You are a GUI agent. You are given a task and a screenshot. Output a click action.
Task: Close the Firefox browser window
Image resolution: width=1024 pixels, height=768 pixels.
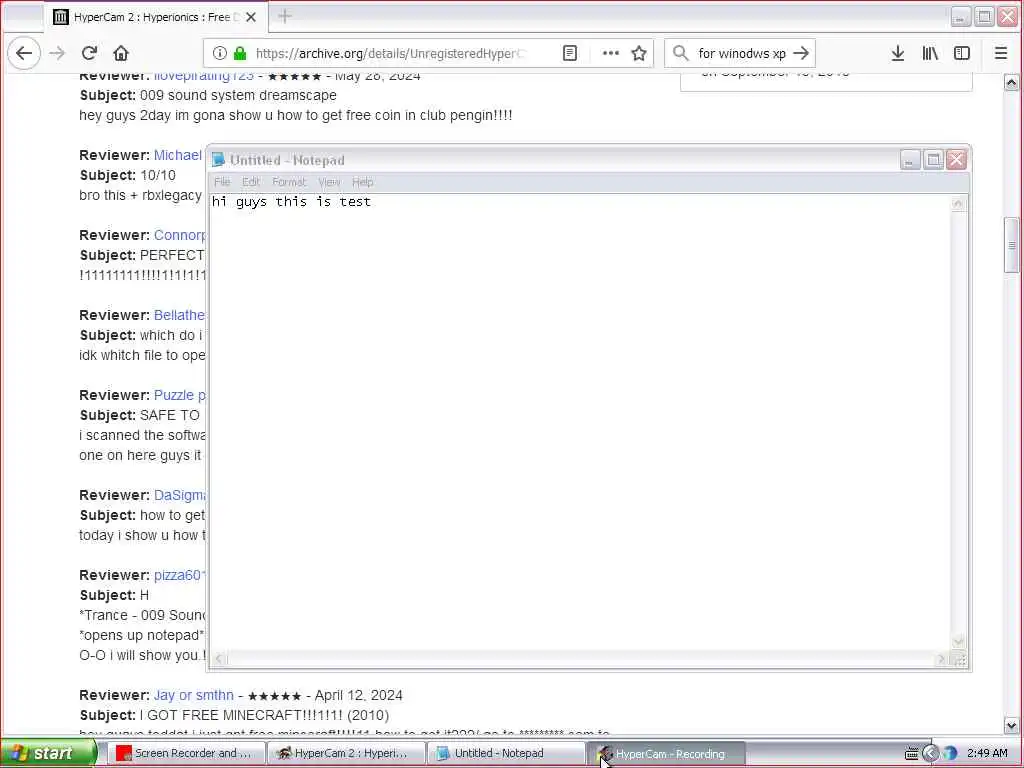(1008, 17)
